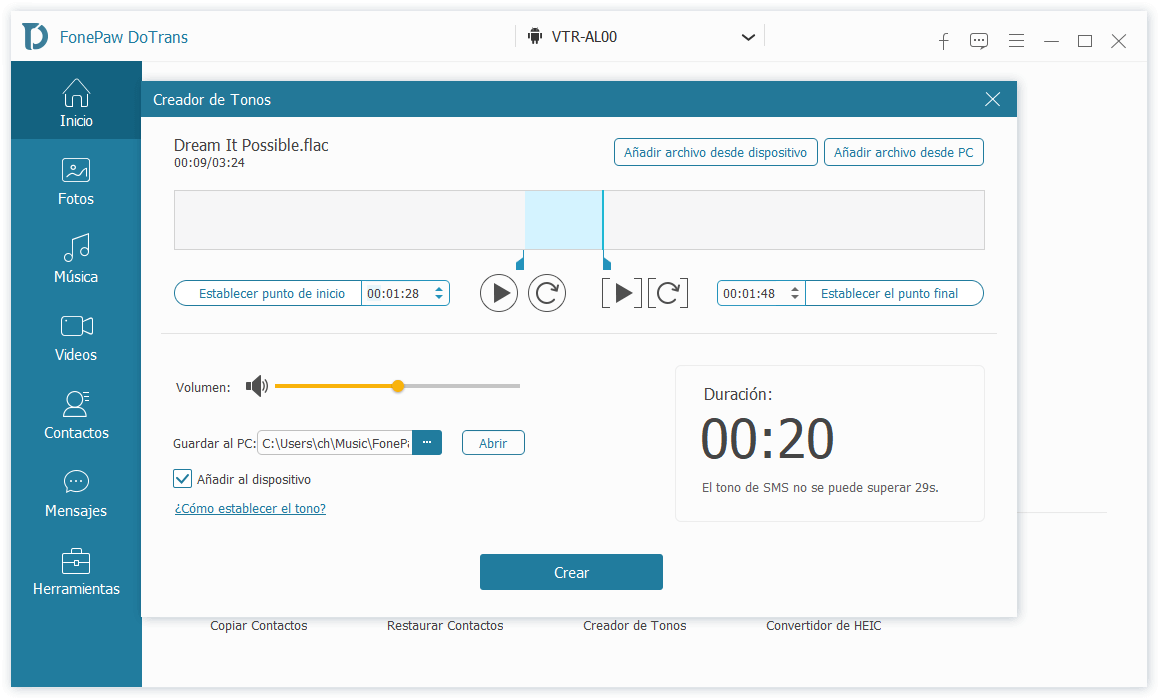Expand the VTR-AL00 device dropdown
Image resolution: width=1160 pixels, height=700 pixels.
coord(748,38)
